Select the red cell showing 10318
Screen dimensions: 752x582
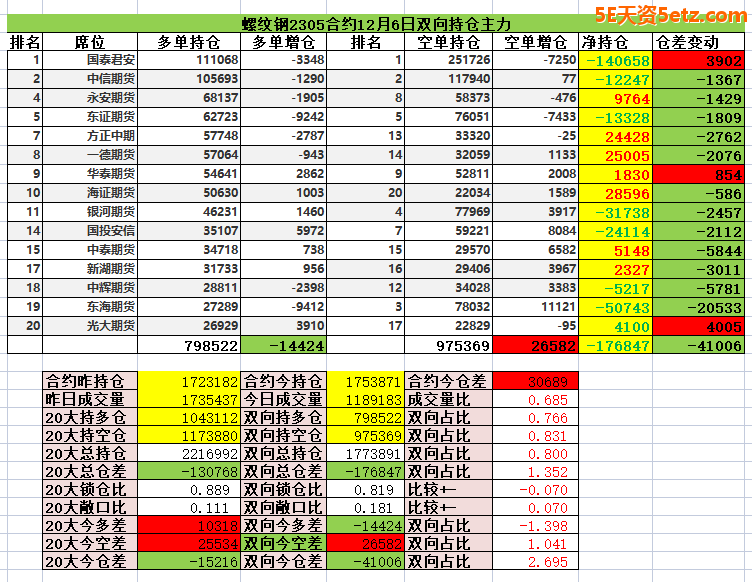tap(188, 525)
